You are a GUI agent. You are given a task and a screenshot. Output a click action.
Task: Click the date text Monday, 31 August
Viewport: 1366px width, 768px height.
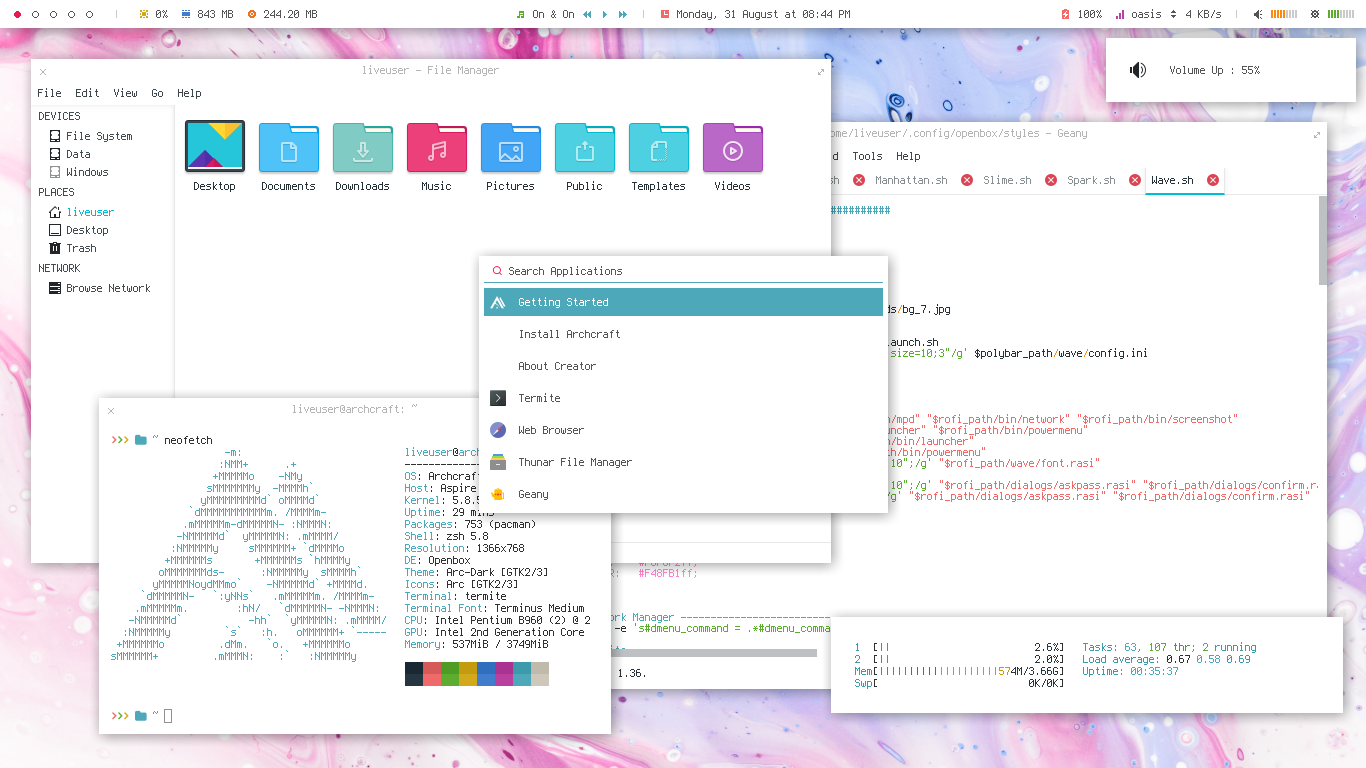728,14
